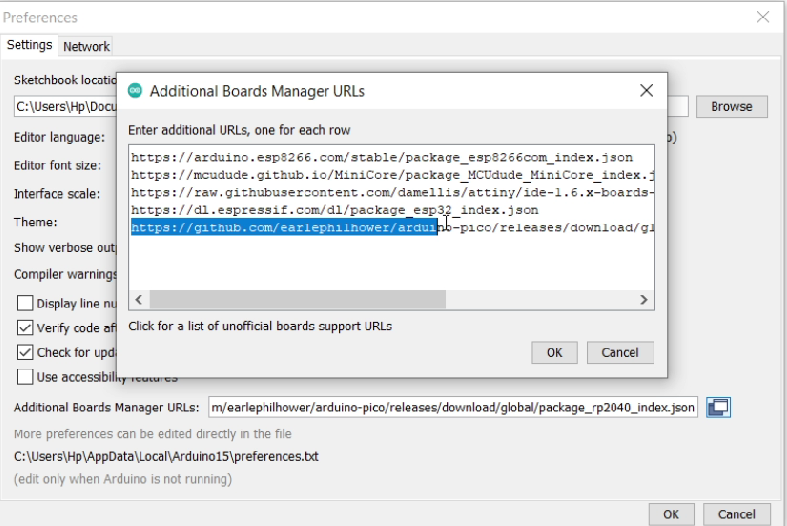Click empty URL text area below entries
This screenshot has height=526, width=787.
[391, 262]
